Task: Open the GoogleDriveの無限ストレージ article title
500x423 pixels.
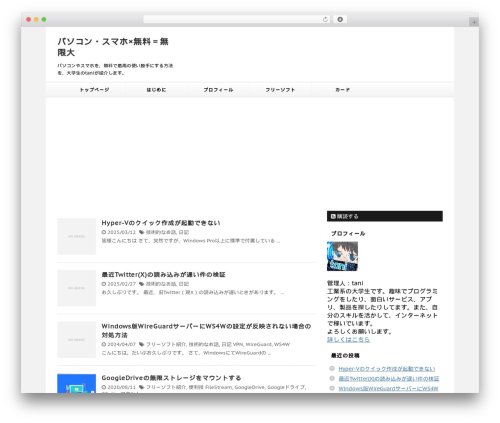Action: coord(171,378)
